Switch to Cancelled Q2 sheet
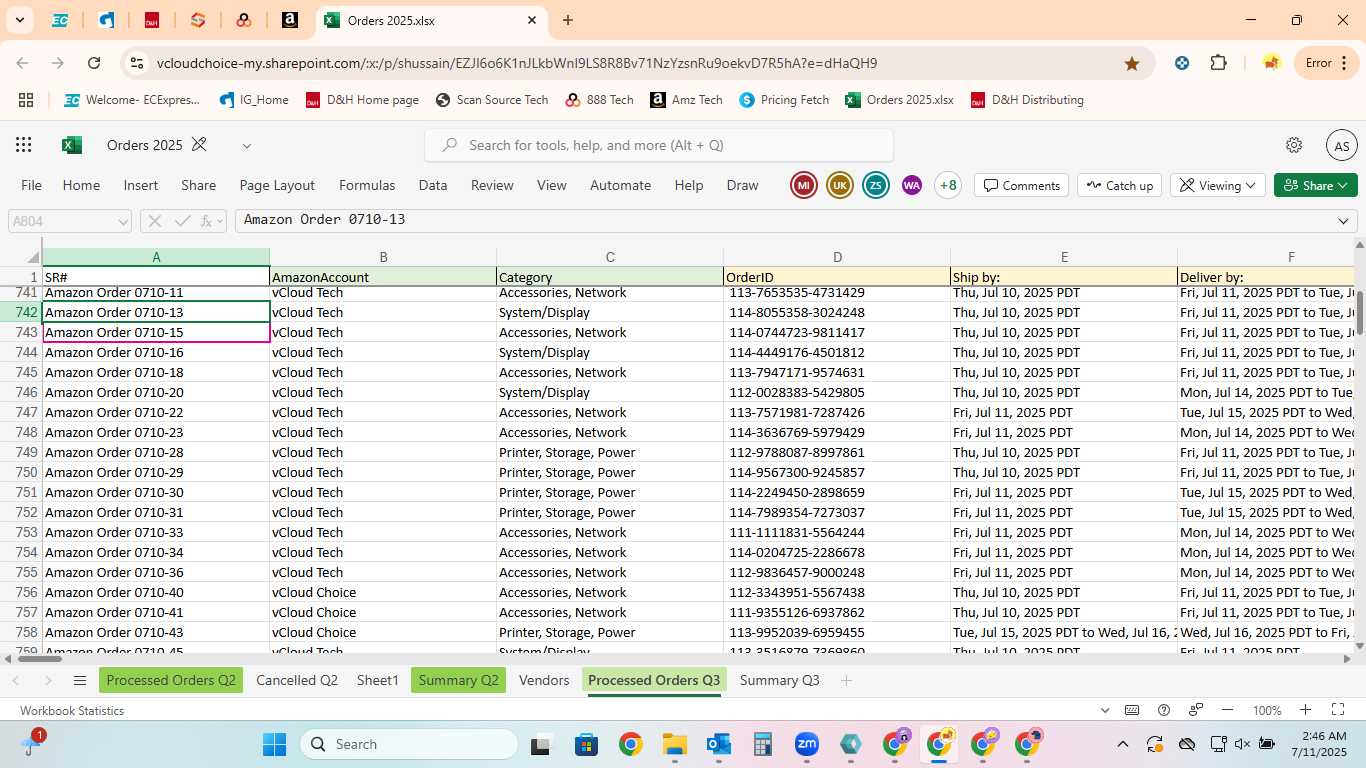Viewport: 1366px width, 768px height. click(297, 680)
